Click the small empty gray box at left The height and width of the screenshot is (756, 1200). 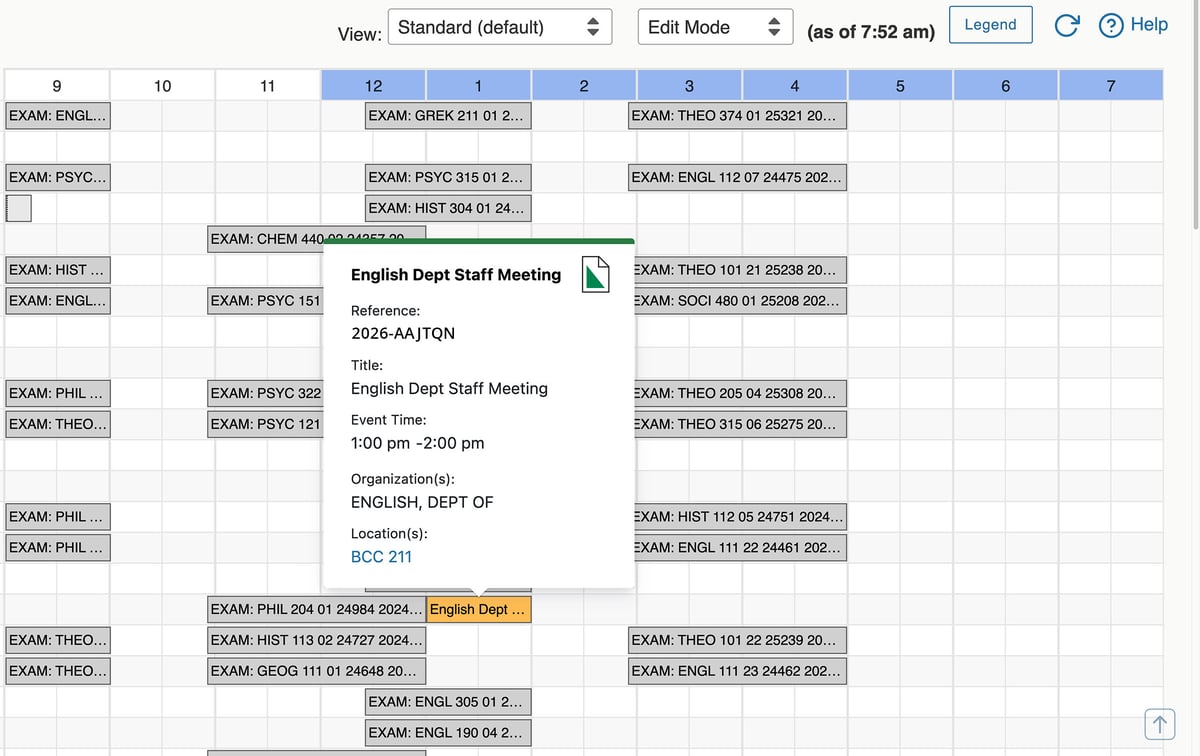[19, 208]
